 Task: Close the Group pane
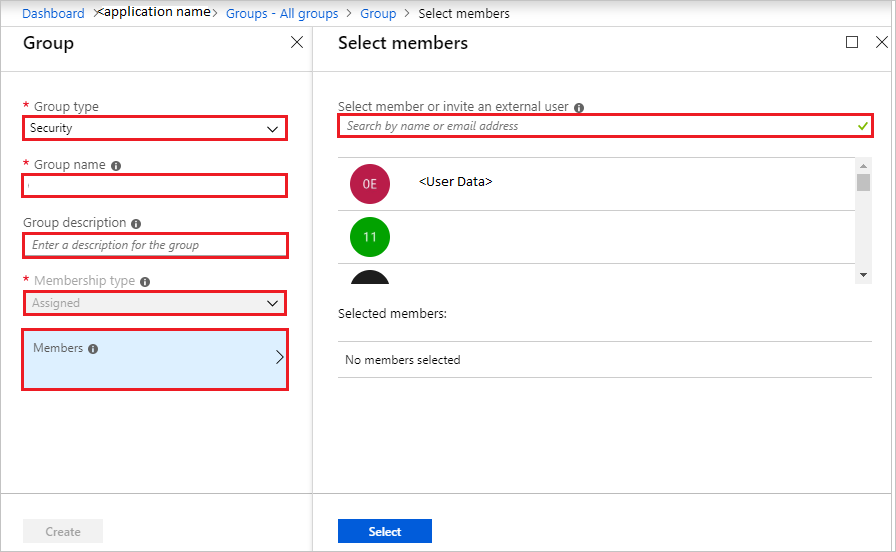(x=297, y=42)
